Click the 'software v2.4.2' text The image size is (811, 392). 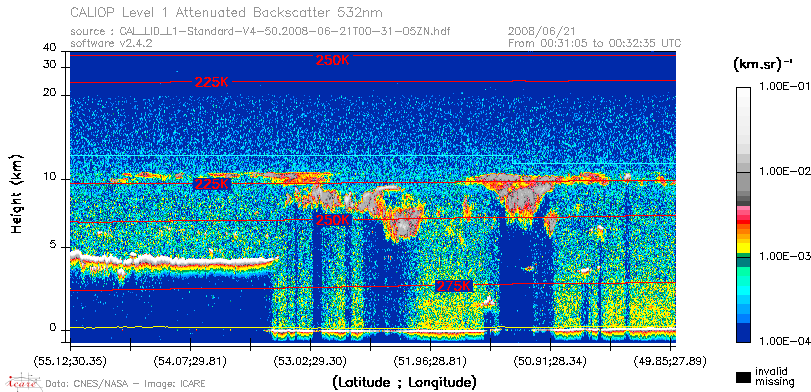click(111, 43)
